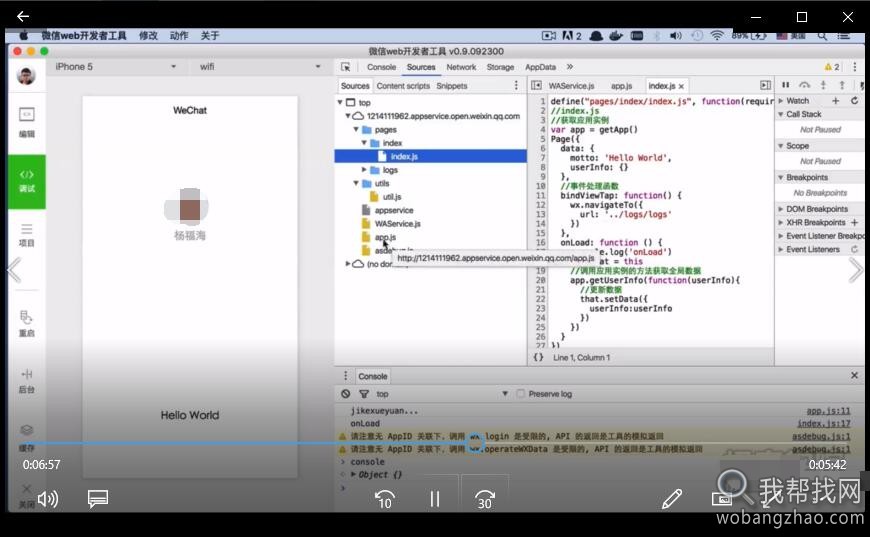The height and width of the screenshot is (537, 870).
Task: Open the Snippets sub-tab
Action: click(452, 86)
